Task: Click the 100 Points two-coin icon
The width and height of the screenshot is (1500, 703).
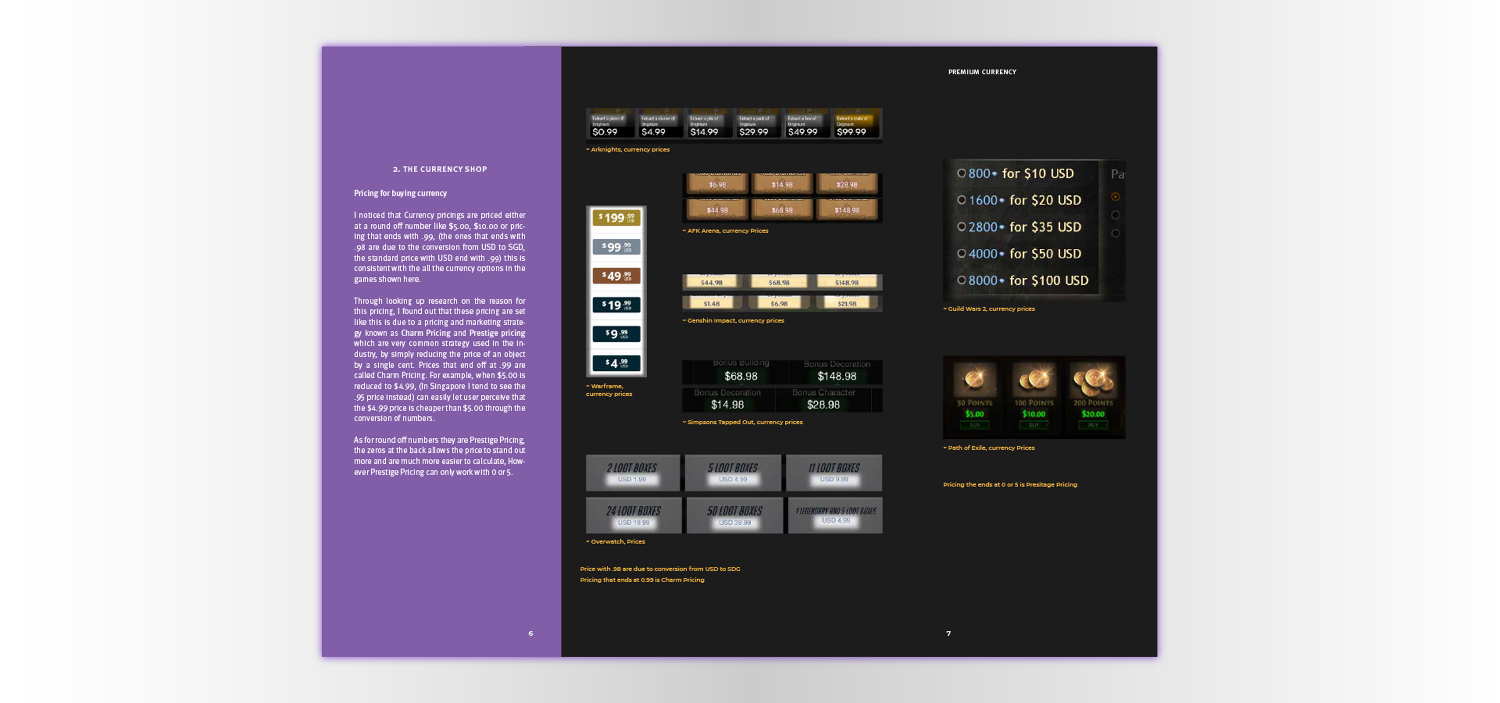Action: tap(1034, 381)
